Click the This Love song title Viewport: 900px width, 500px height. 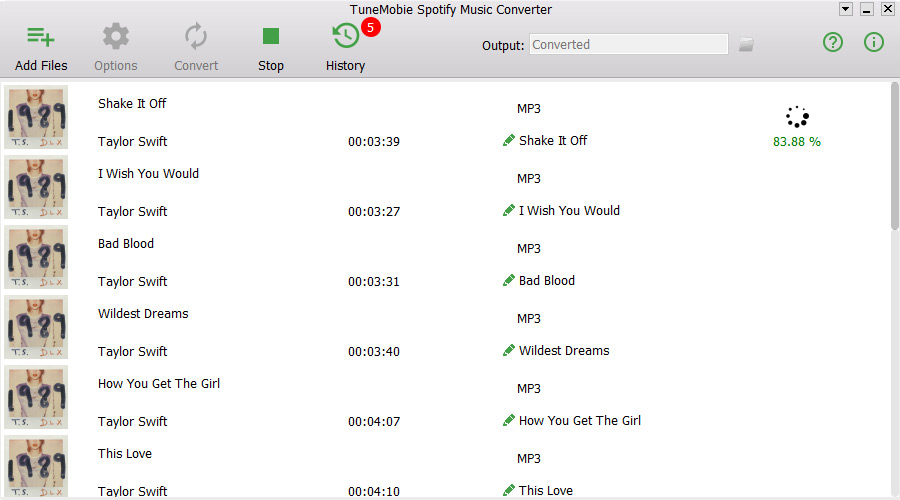pos(125,454)
